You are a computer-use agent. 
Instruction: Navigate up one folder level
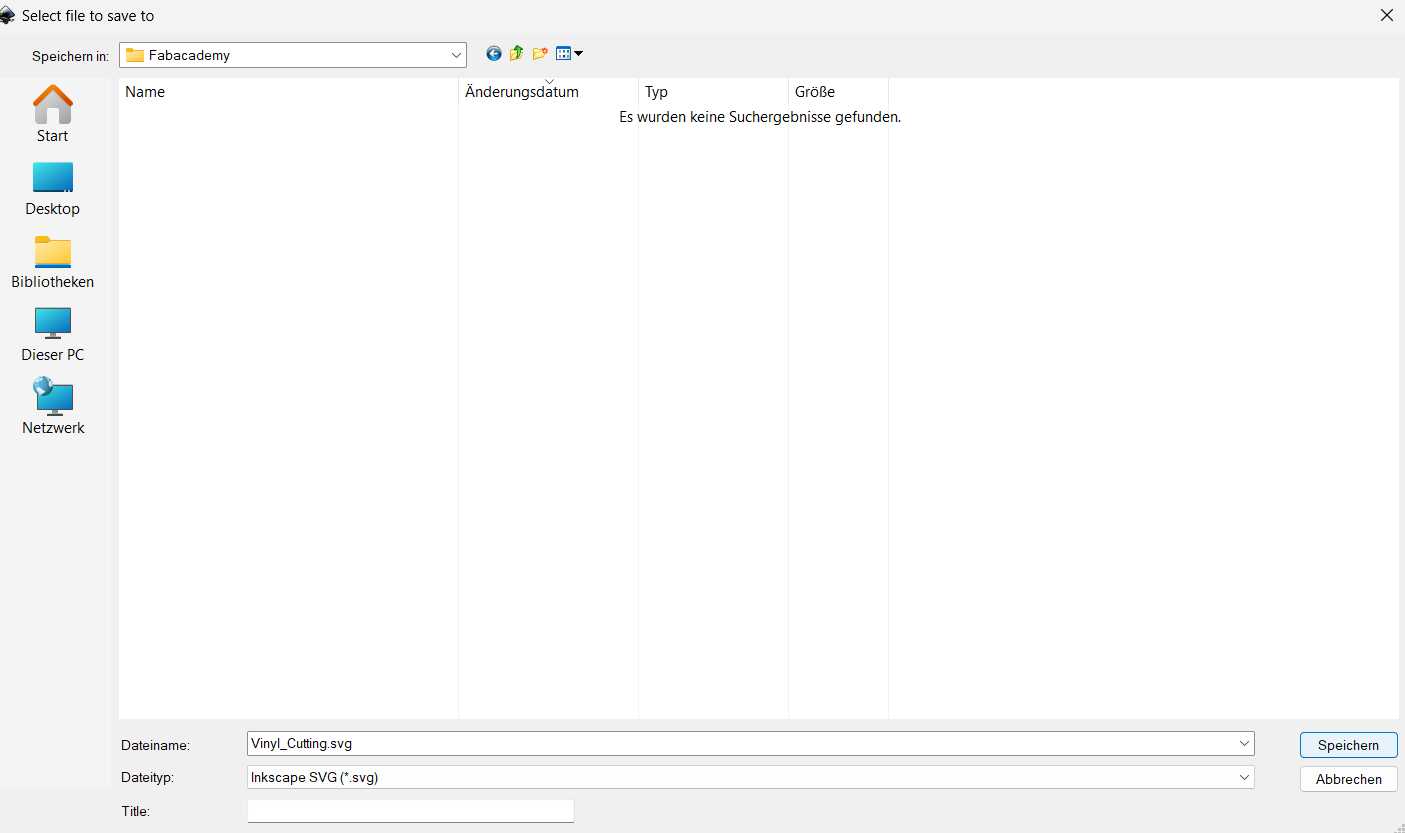point(516,53)
